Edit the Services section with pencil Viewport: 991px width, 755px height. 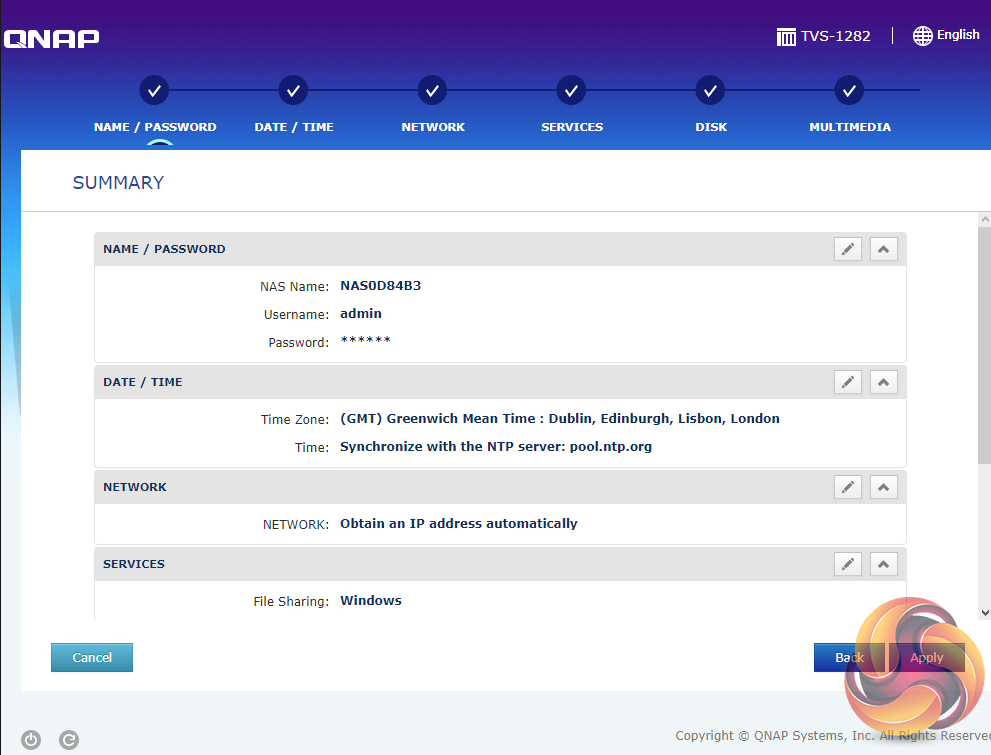[848, 564]
